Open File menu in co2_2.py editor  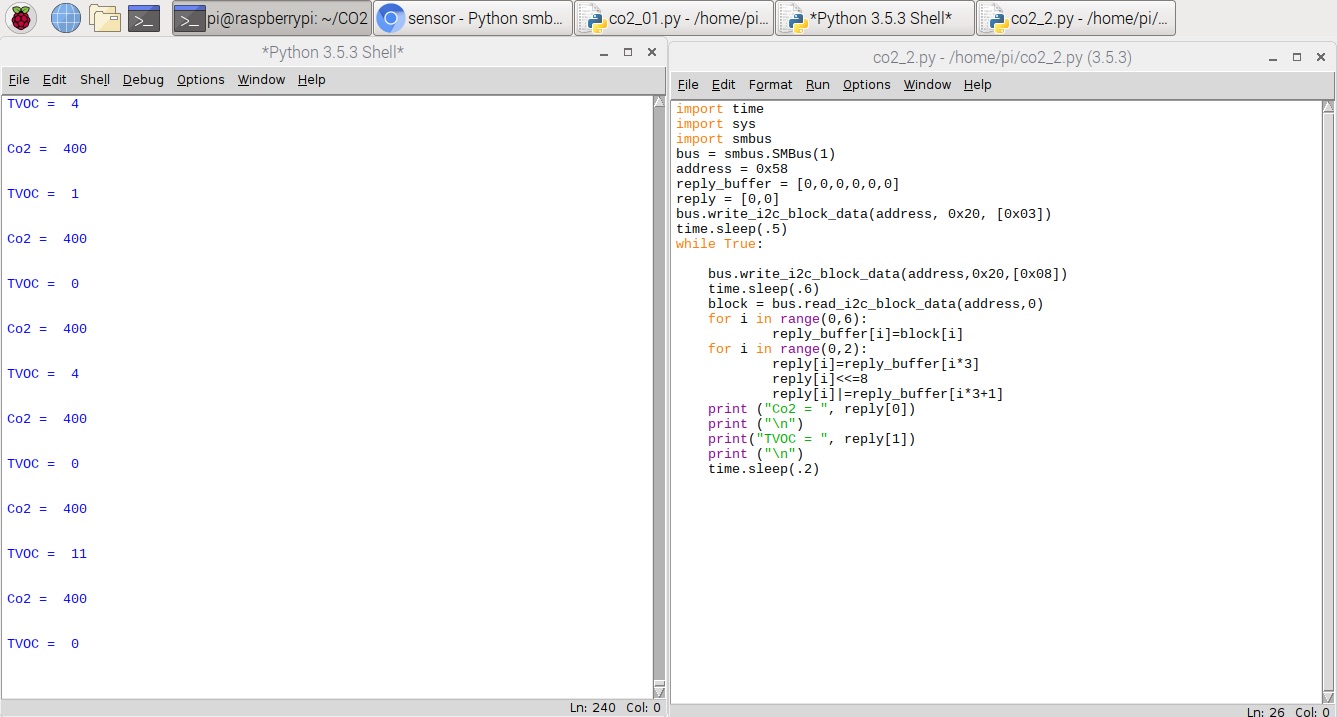[x=688, y=85]
